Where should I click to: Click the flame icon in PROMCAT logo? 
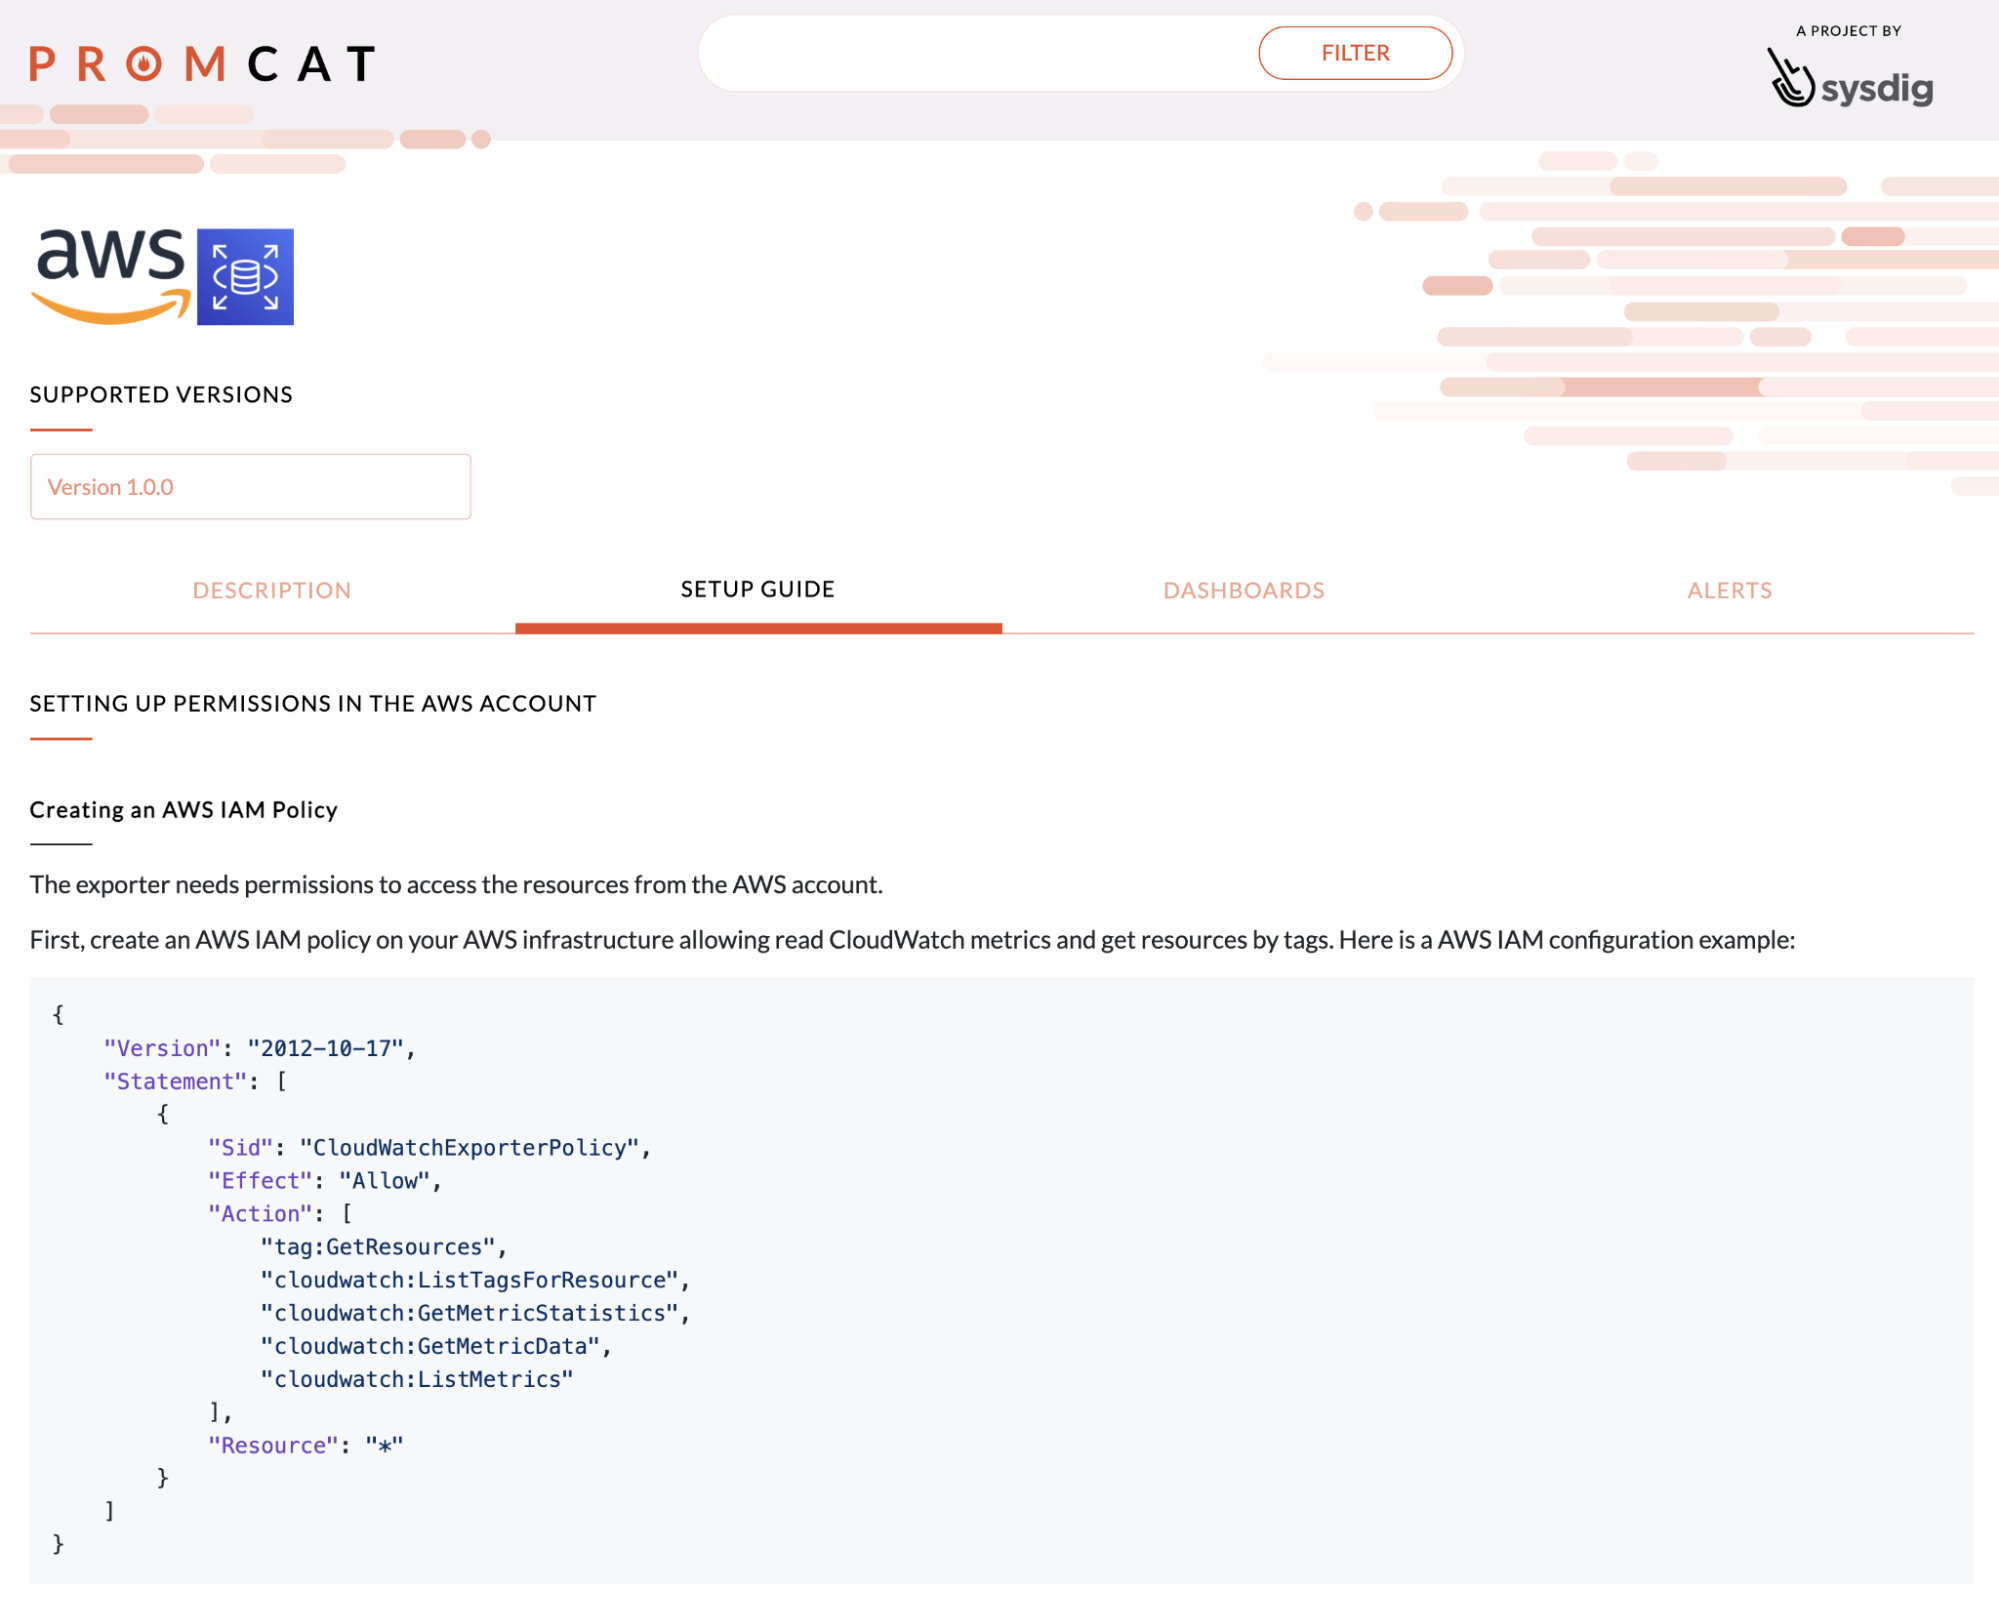pyautogui.click(x=144, y=63)
